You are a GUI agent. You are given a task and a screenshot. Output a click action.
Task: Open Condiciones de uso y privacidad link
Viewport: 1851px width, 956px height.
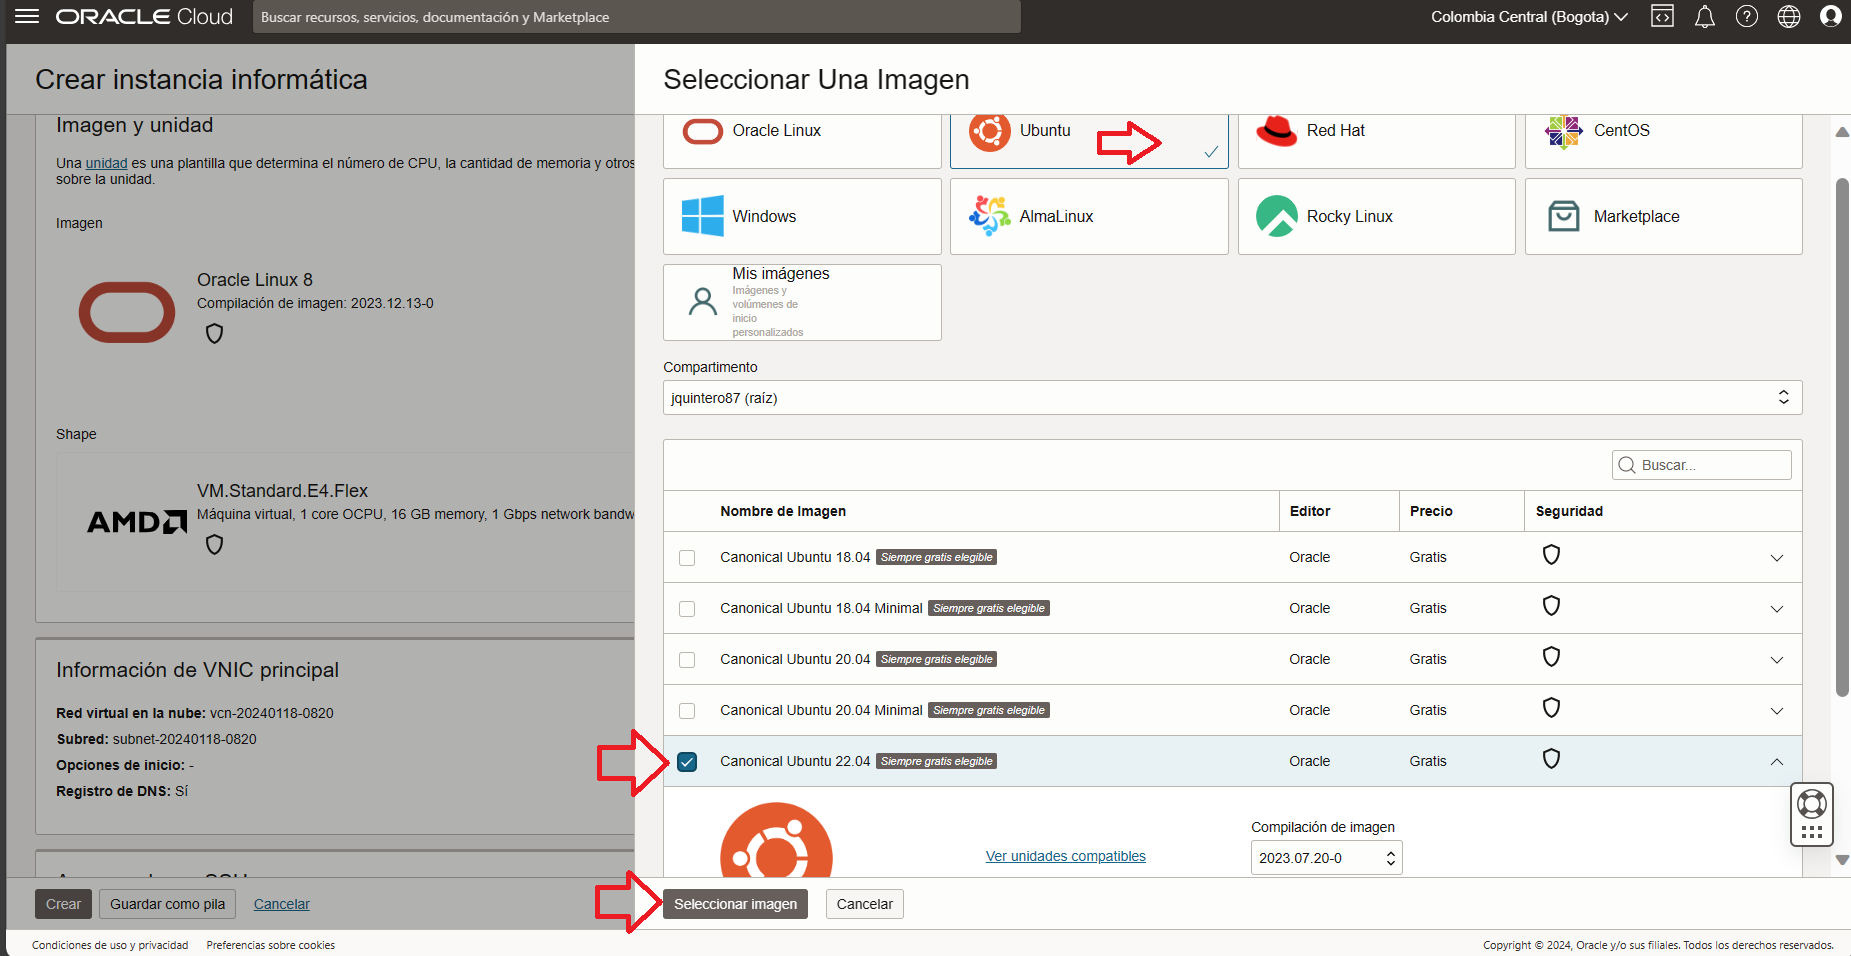click(x=110, y=945)
